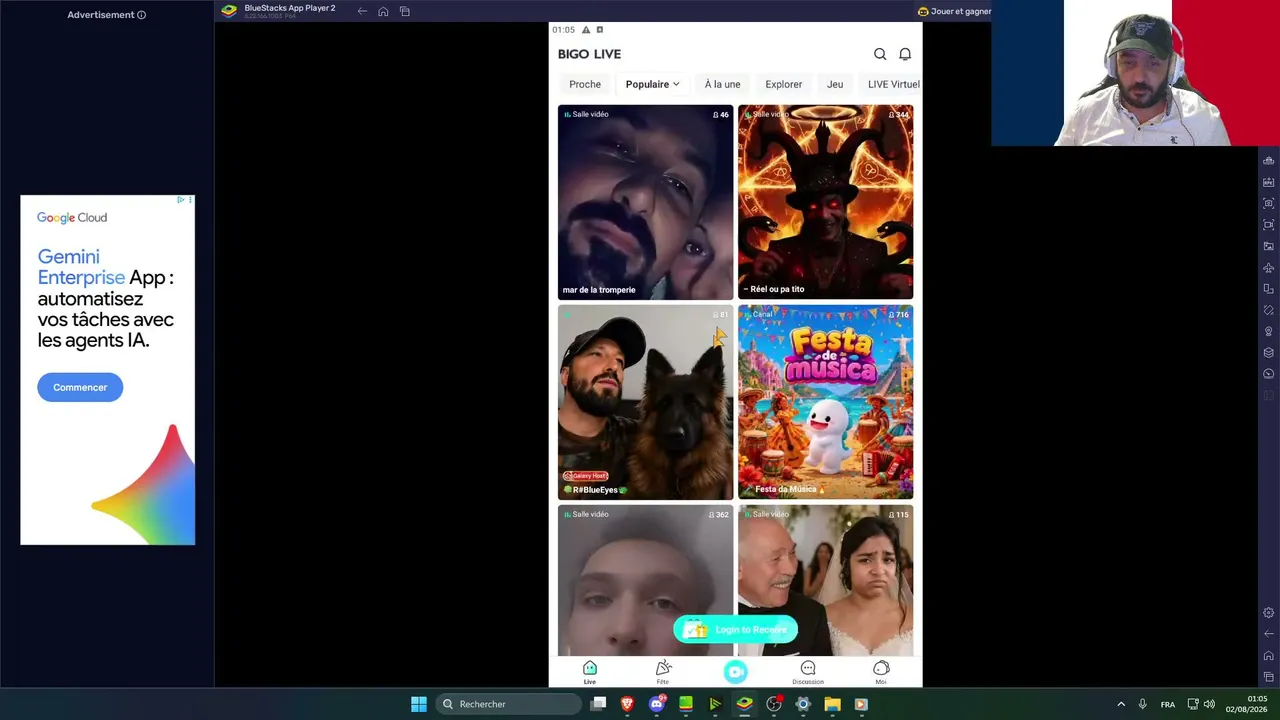Click the back arrow in BlueStacks sidebar
The height and width of the screenshot is (720, 1280).
click(1269, 634)
